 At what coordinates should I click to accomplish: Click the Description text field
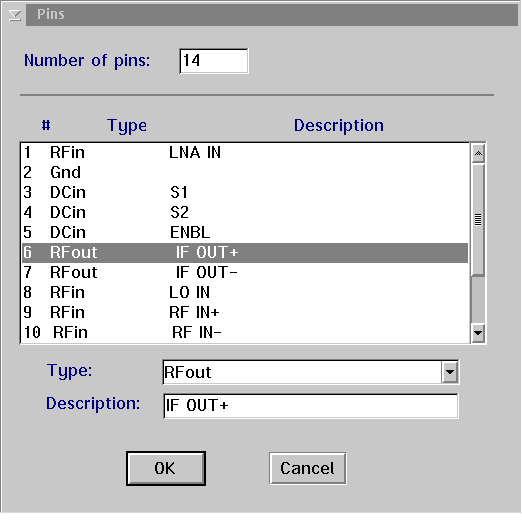(x=311, y=406)
